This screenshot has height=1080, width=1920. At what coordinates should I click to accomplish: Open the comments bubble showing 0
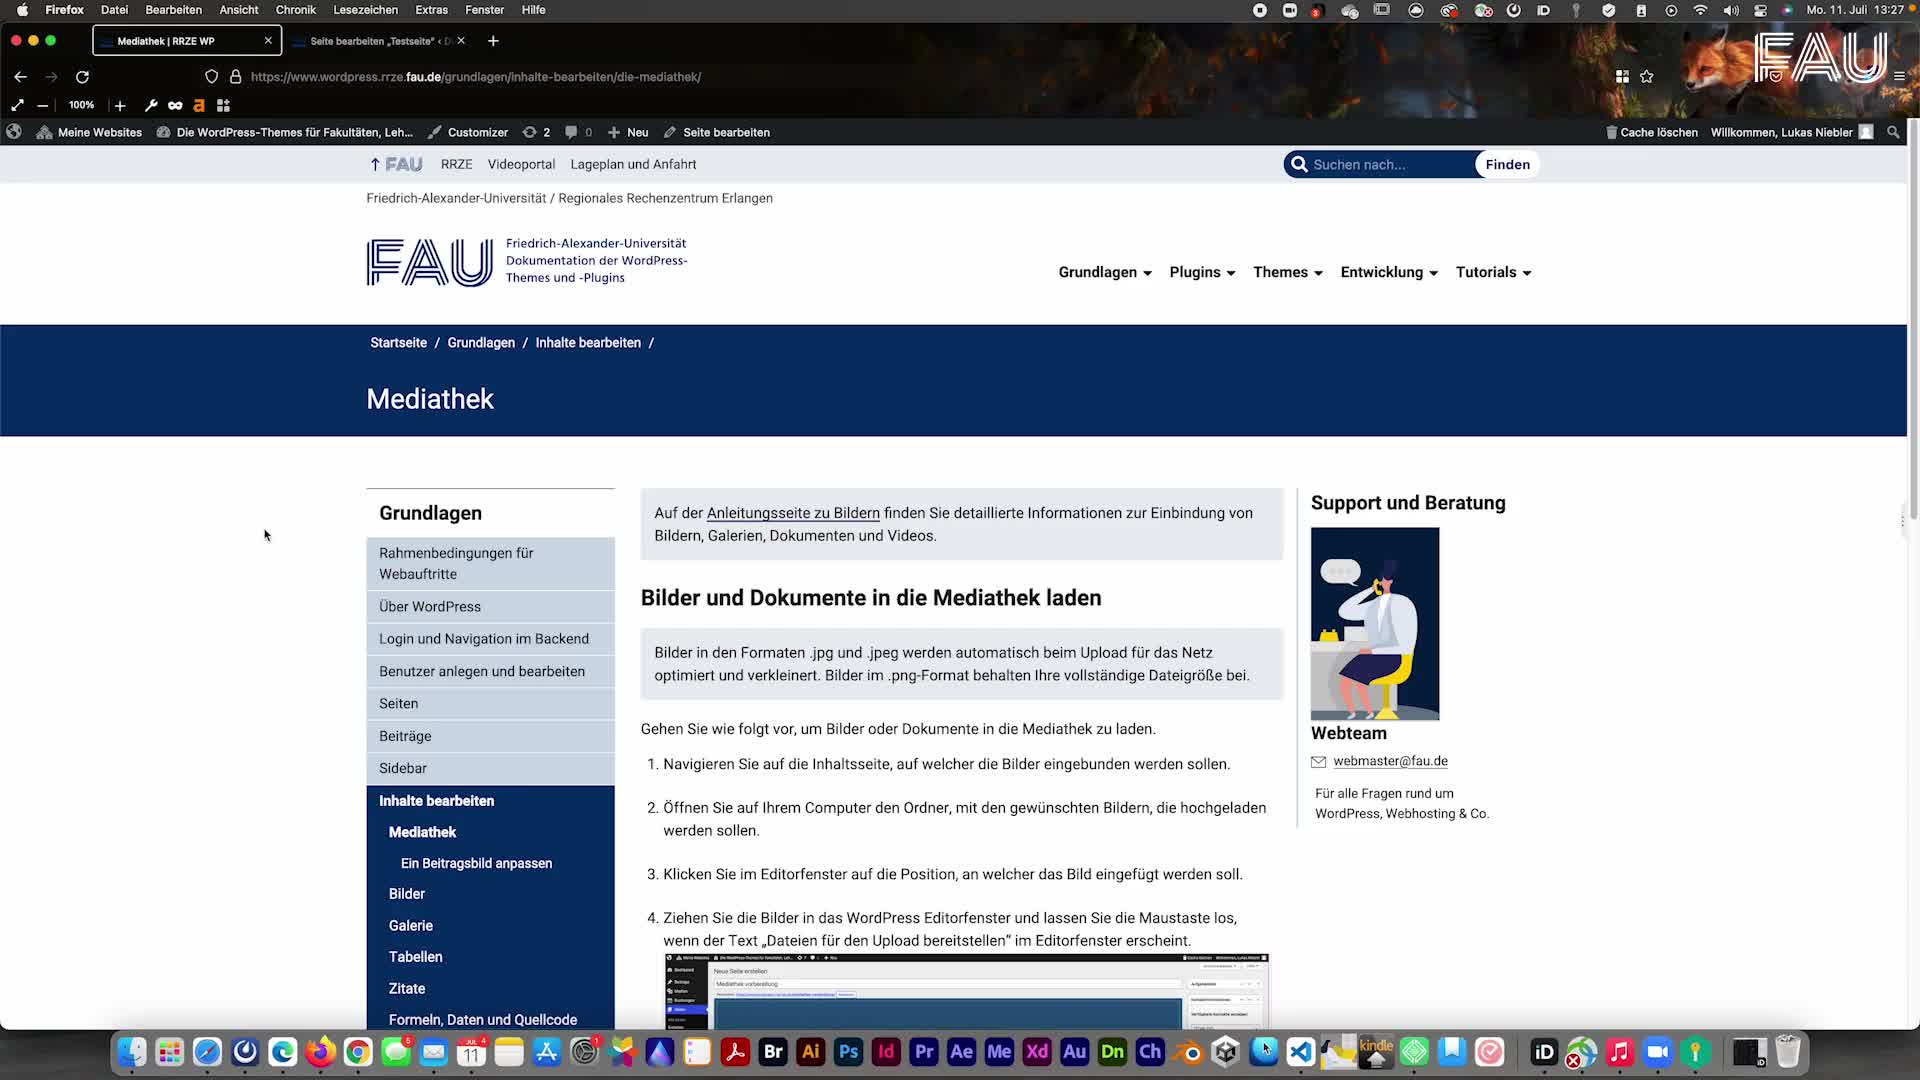[x=573, y=132]
